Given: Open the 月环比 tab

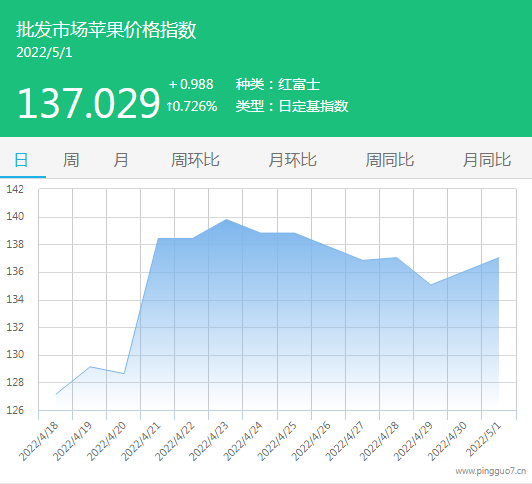Looking at the screenshot, I should pyautogui.click(x=292, y=160).
